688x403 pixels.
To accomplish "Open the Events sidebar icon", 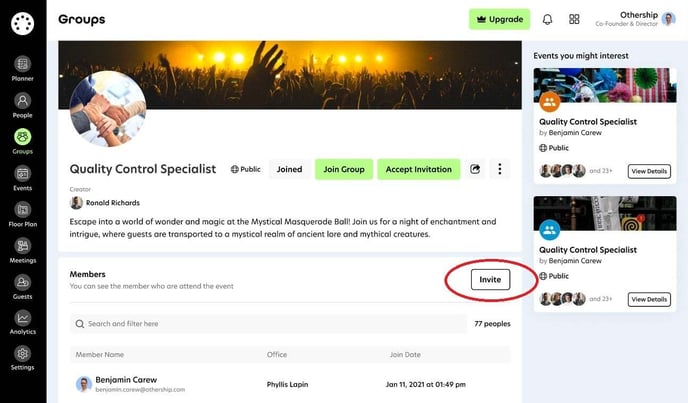I will [22, 174].
